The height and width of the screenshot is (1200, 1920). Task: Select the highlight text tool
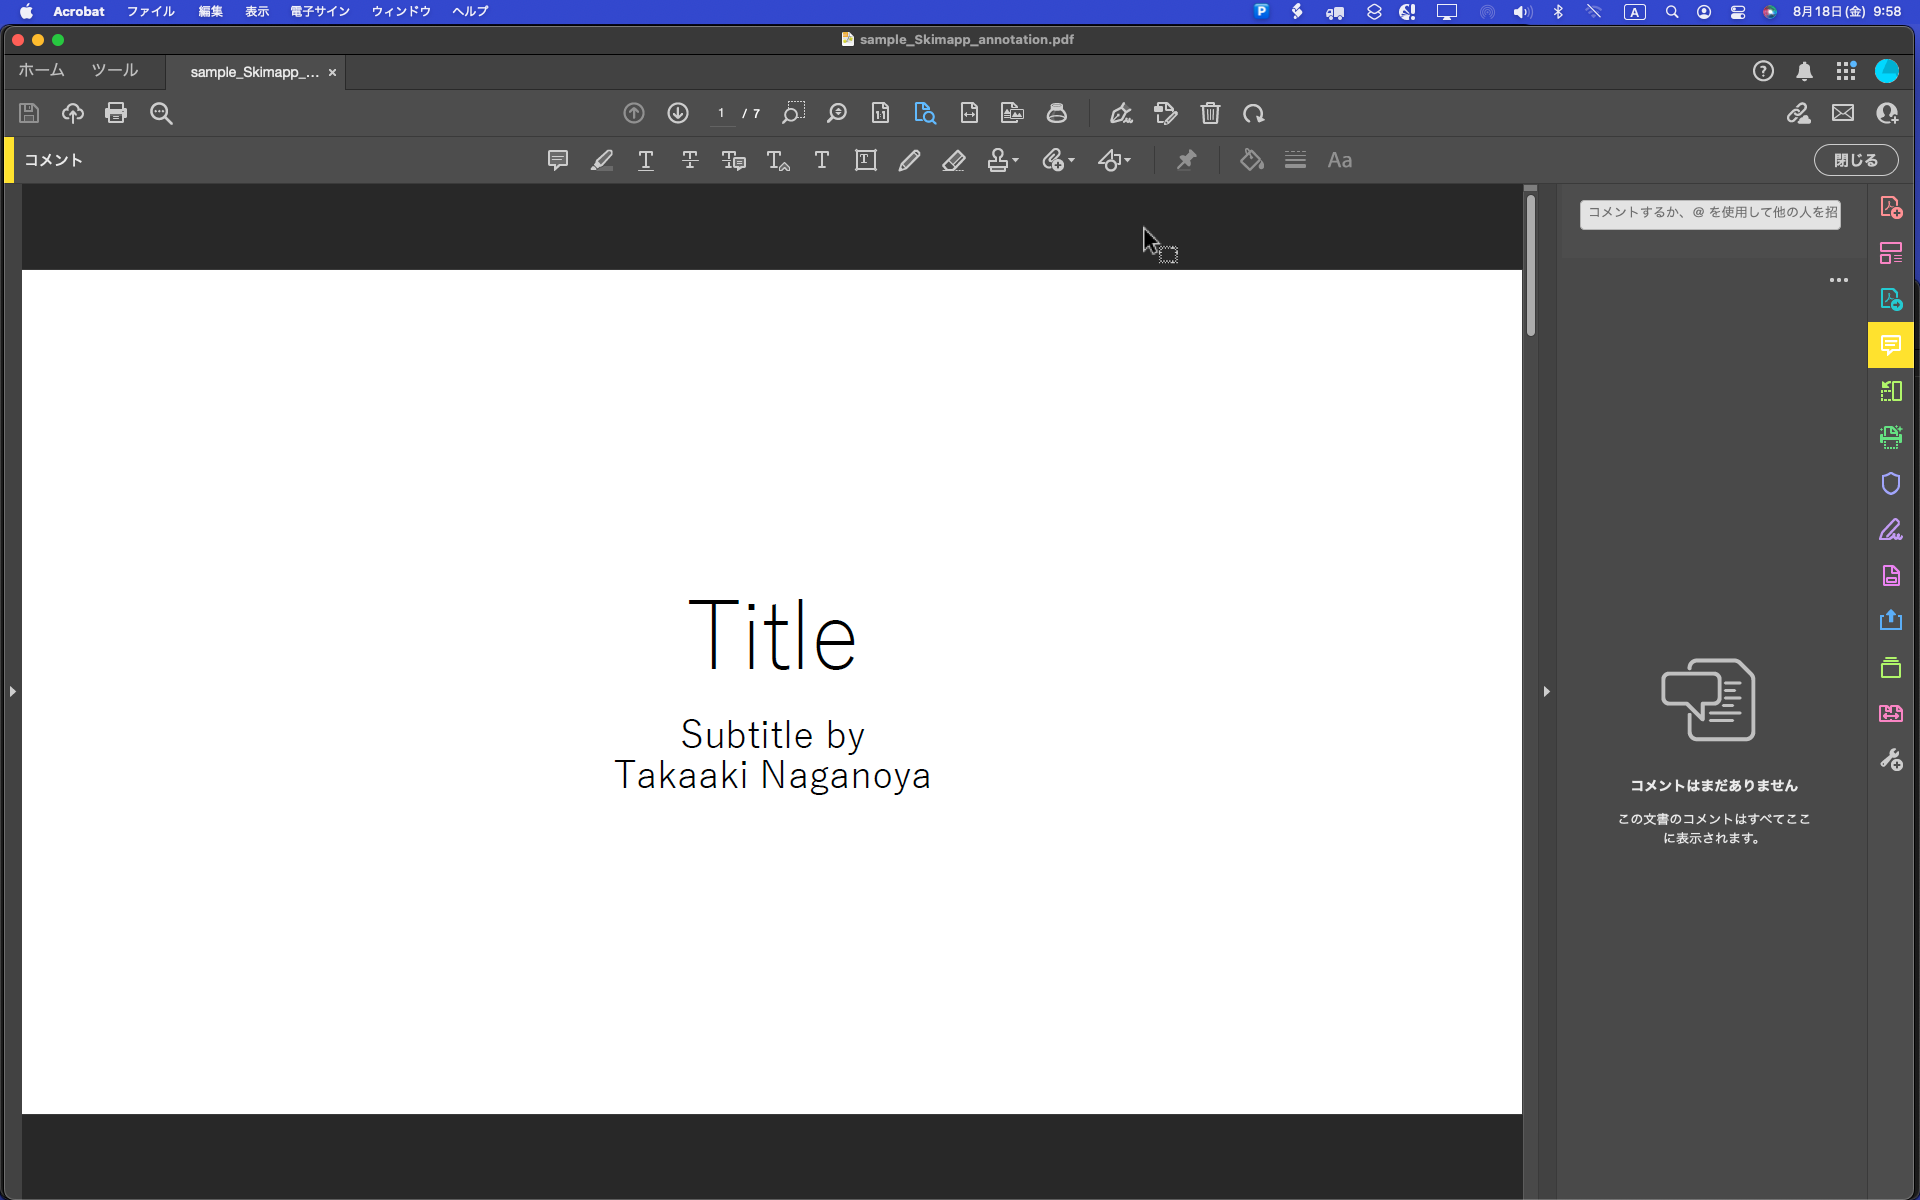pos(602,160)
